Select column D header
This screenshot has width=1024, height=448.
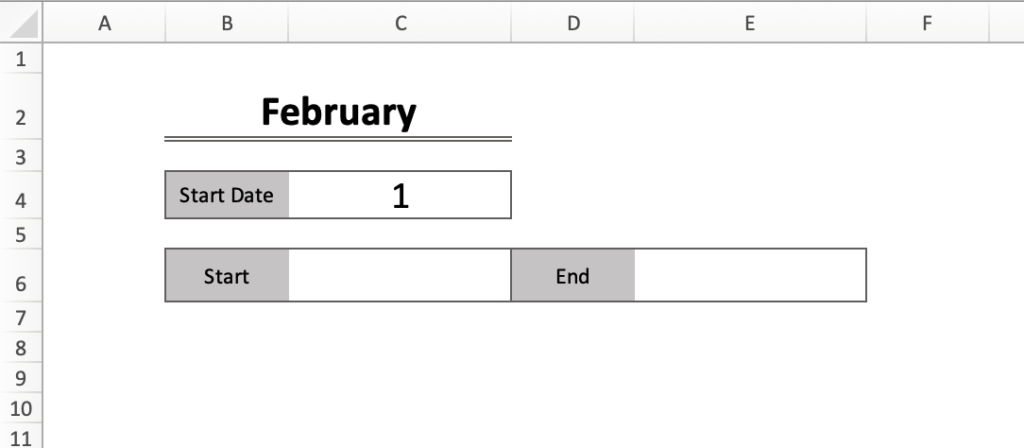coord(573,23)
